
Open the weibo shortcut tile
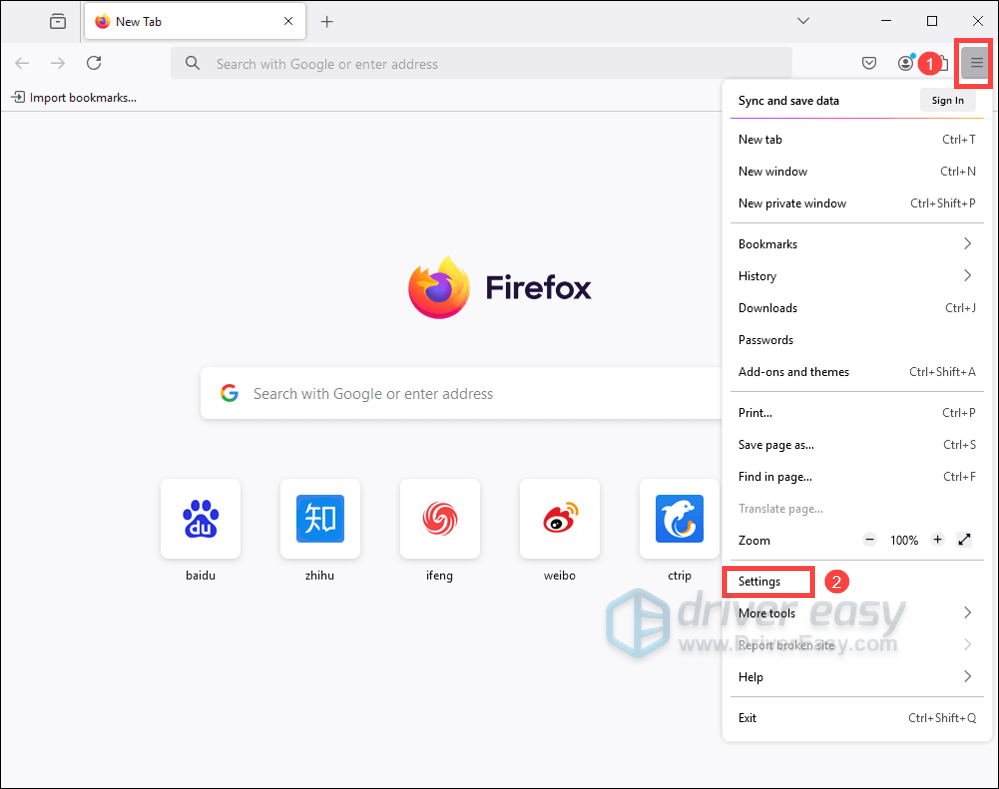click(559, 519)
